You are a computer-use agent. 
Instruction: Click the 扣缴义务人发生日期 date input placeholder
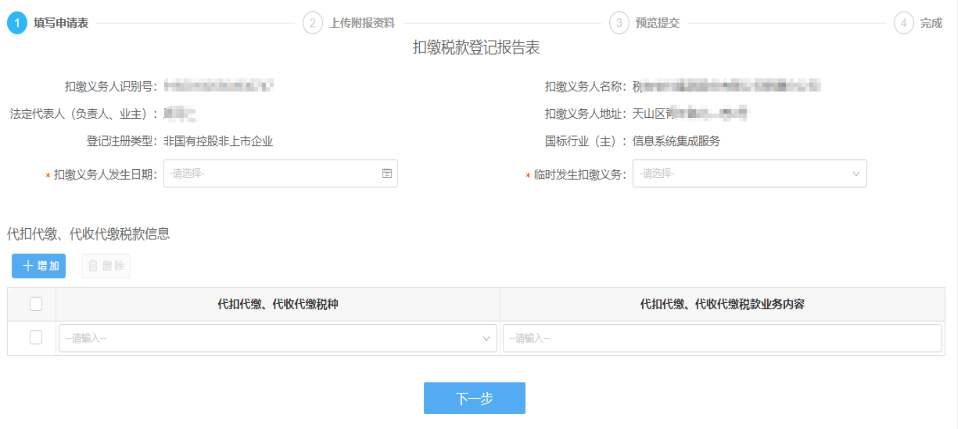click(x=270, y=174)
